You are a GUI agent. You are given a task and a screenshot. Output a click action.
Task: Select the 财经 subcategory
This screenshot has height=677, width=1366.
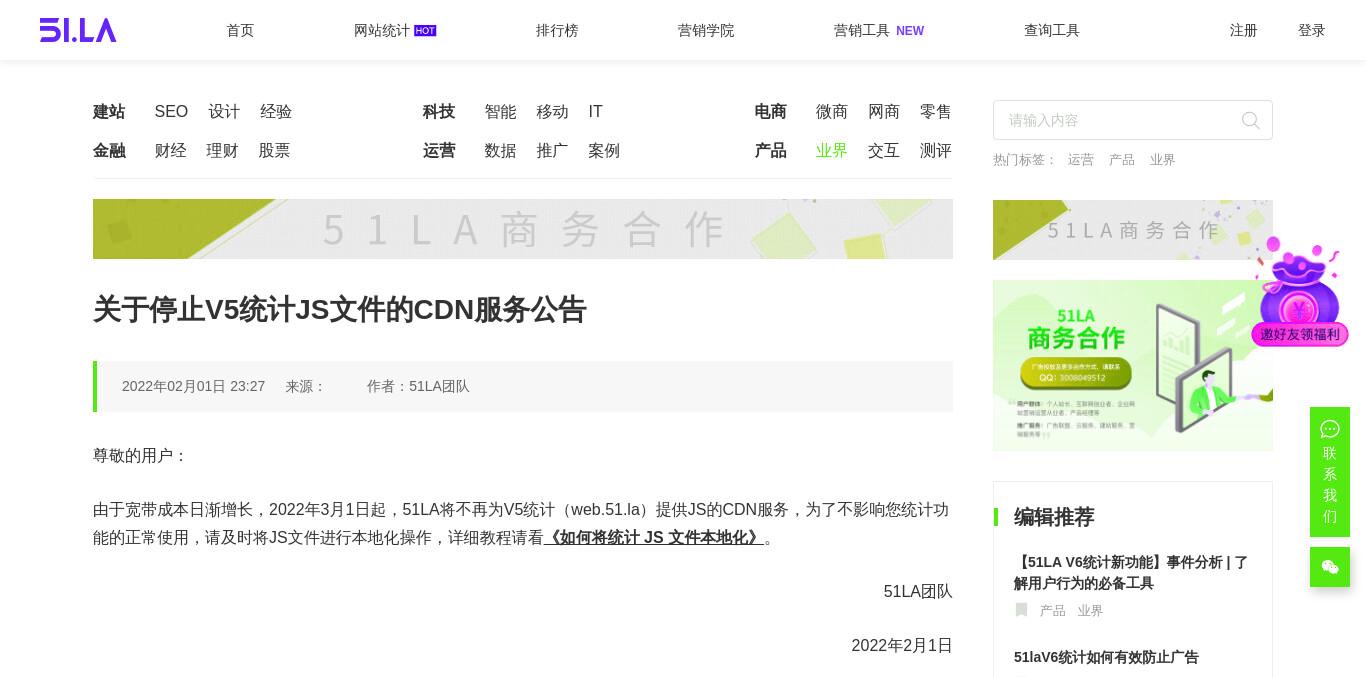pos(171,151)
